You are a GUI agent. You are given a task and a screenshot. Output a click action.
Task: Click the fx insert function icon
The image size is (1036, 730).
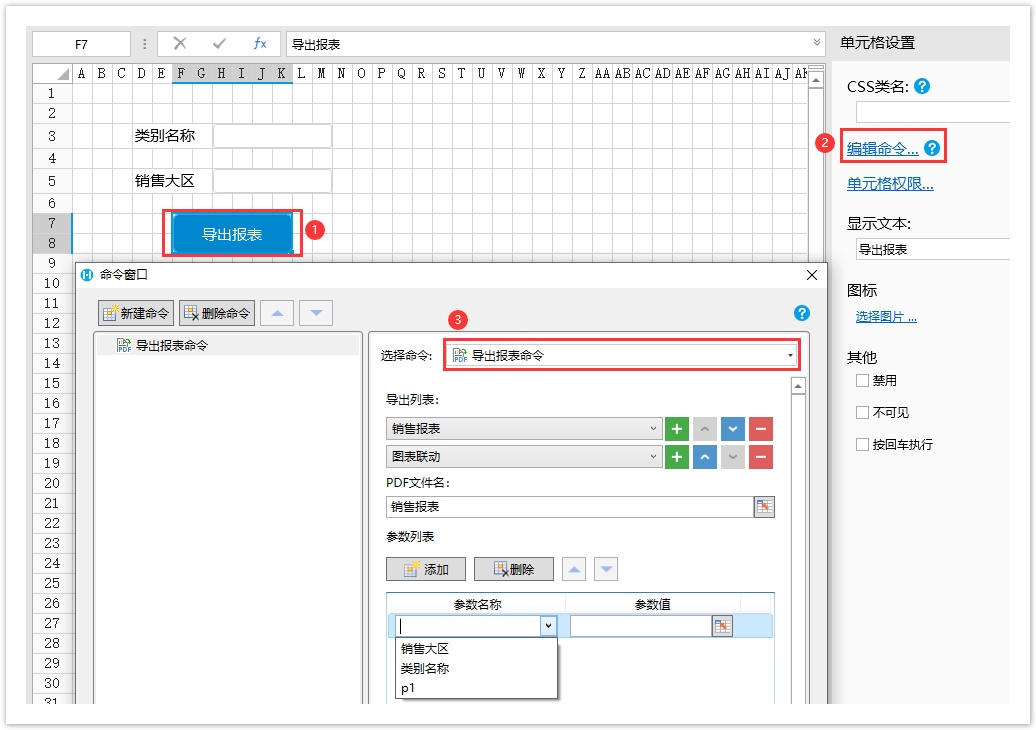pyautogui.click(x=260, y=43)
